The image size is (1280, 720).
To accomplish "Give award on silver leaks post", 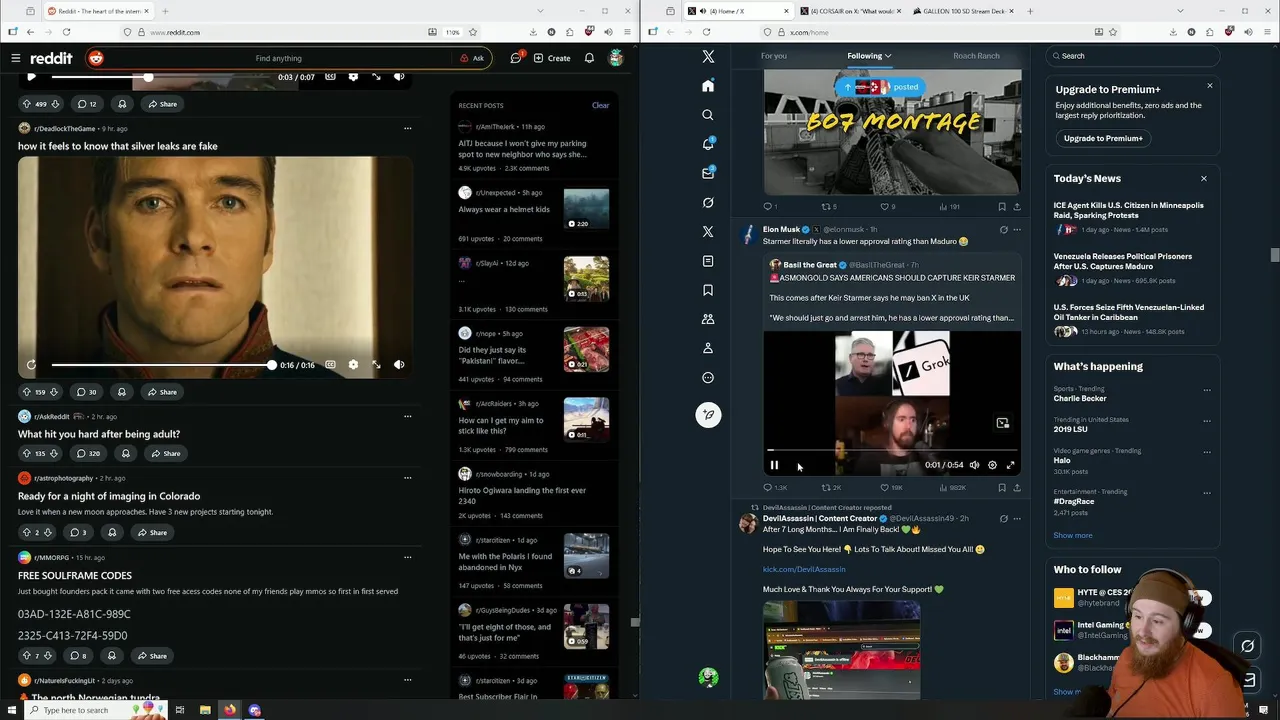I will [x=122, y=392].
